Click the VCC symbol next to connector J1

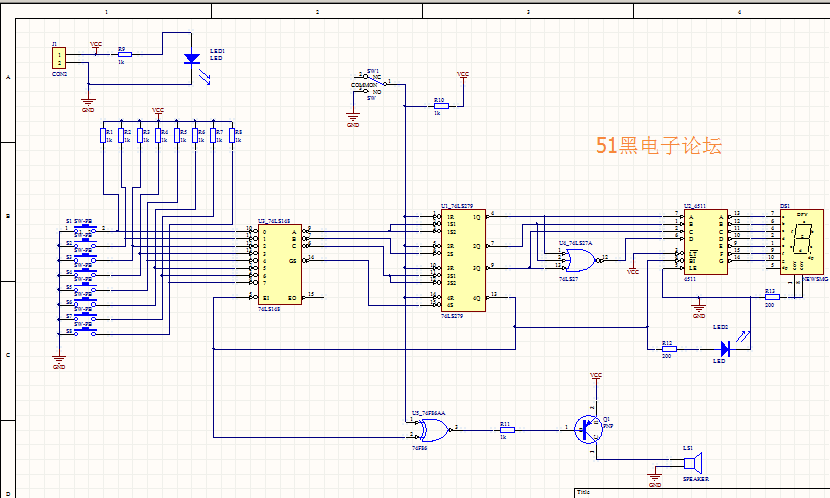pos(96,47)
